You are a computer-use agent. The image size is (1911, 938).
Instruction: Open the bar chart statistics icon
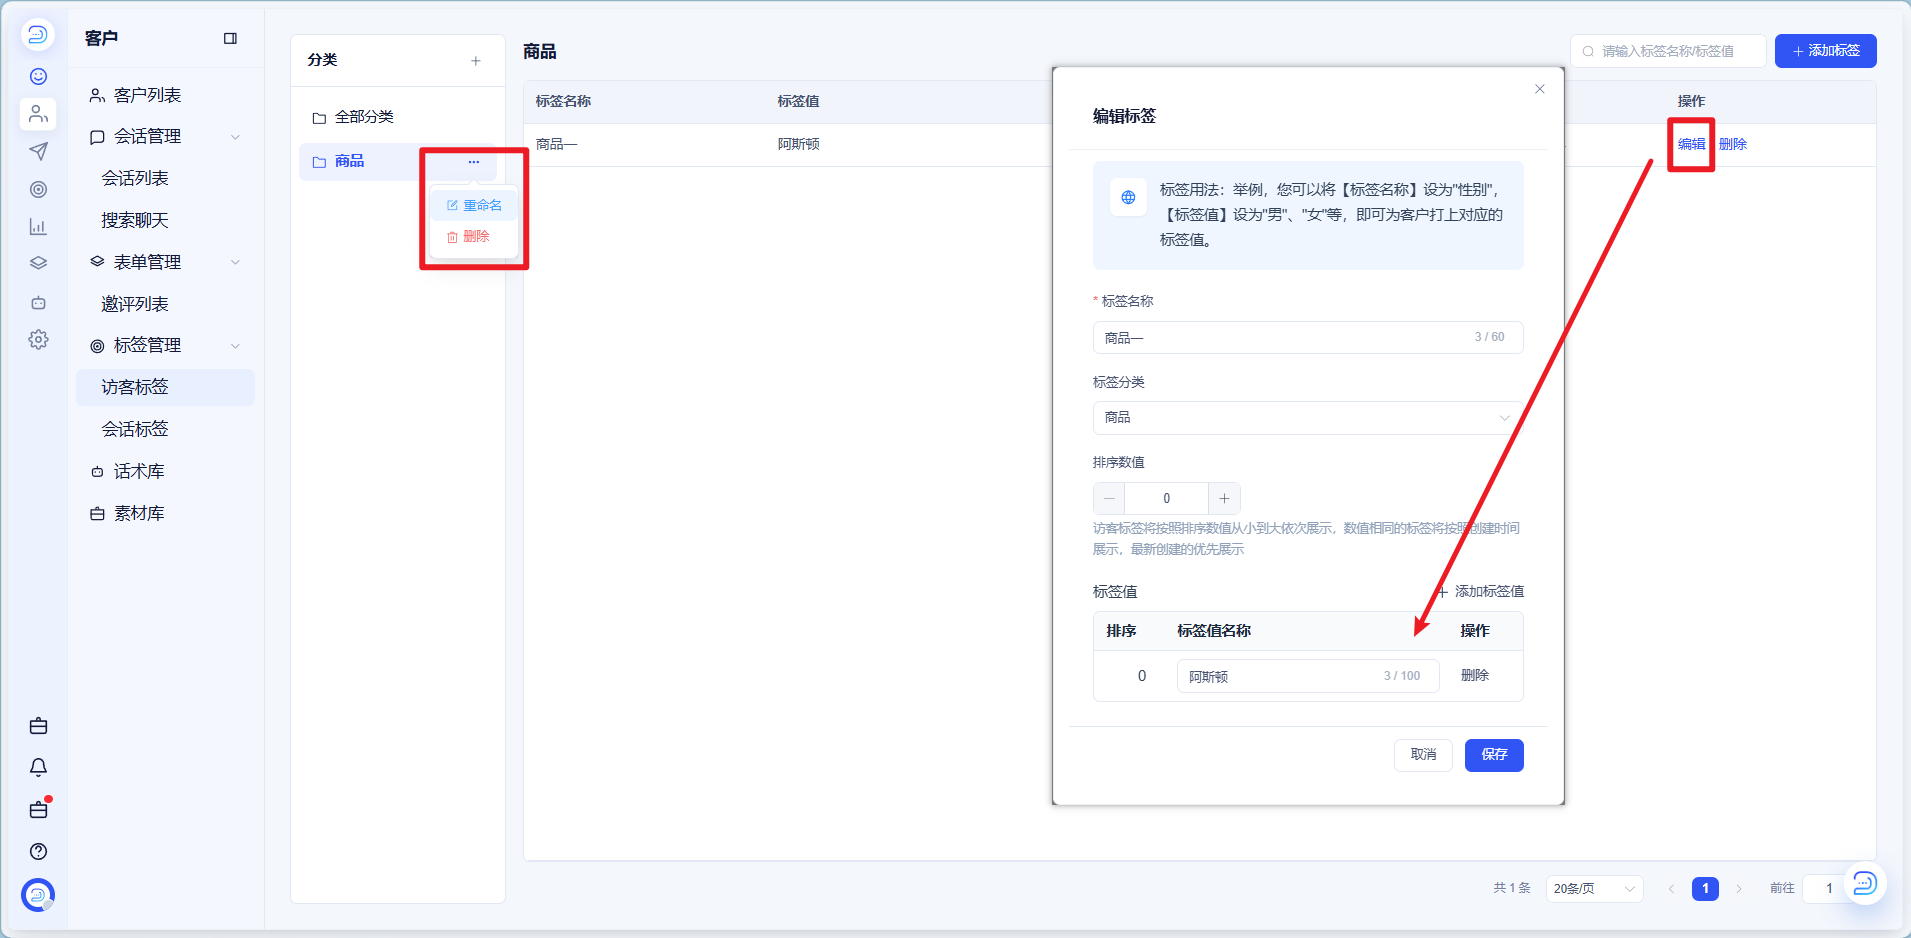38,227
